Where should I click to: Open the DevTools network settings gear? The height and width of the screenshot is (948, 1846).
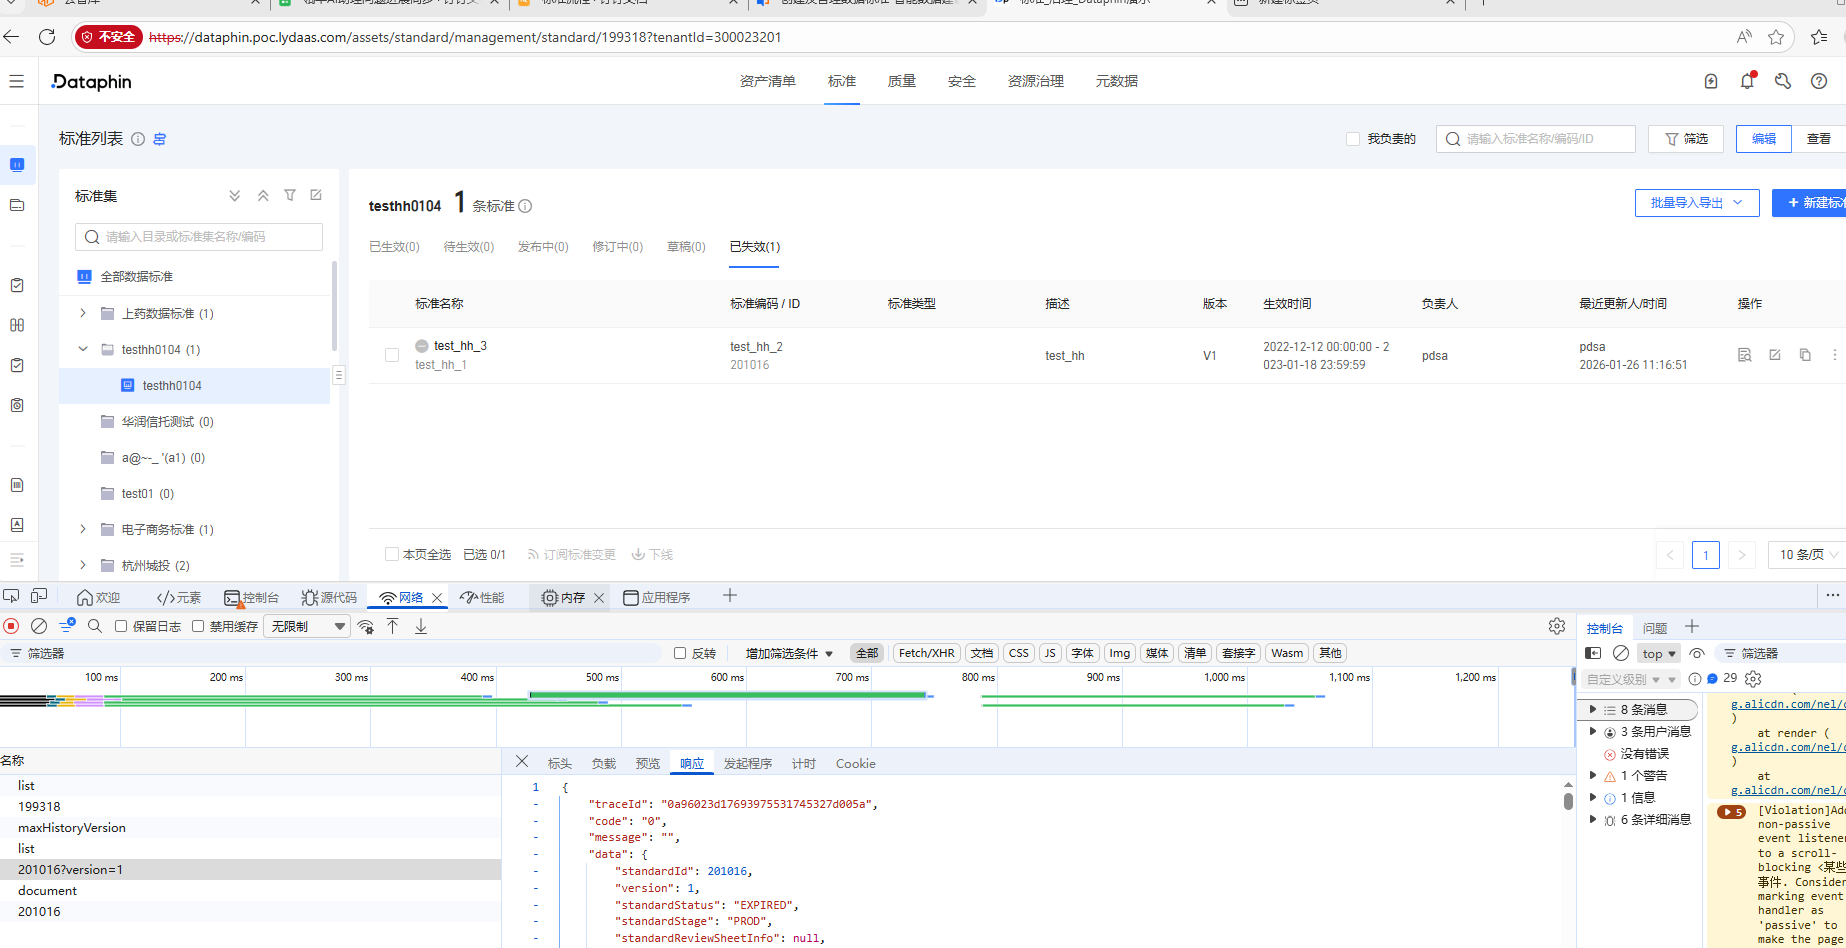click(x=1557, y=626)
